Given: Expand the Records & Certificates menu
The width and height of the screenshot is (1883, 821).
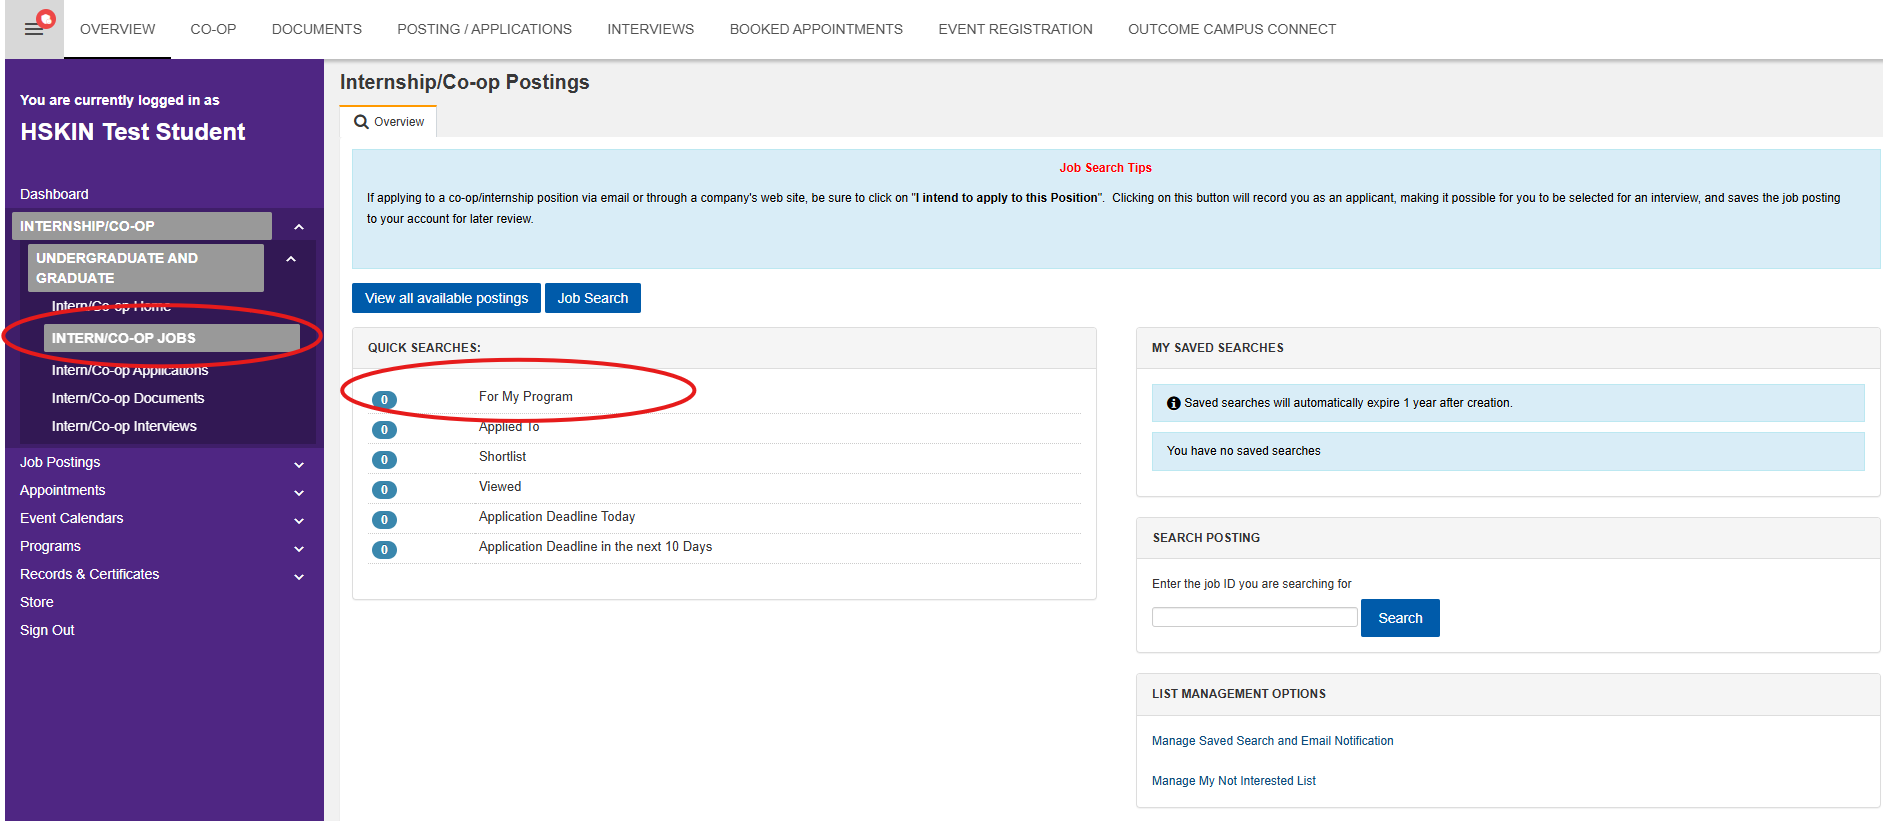Looking at the screenshot, I should click(298, 577).
